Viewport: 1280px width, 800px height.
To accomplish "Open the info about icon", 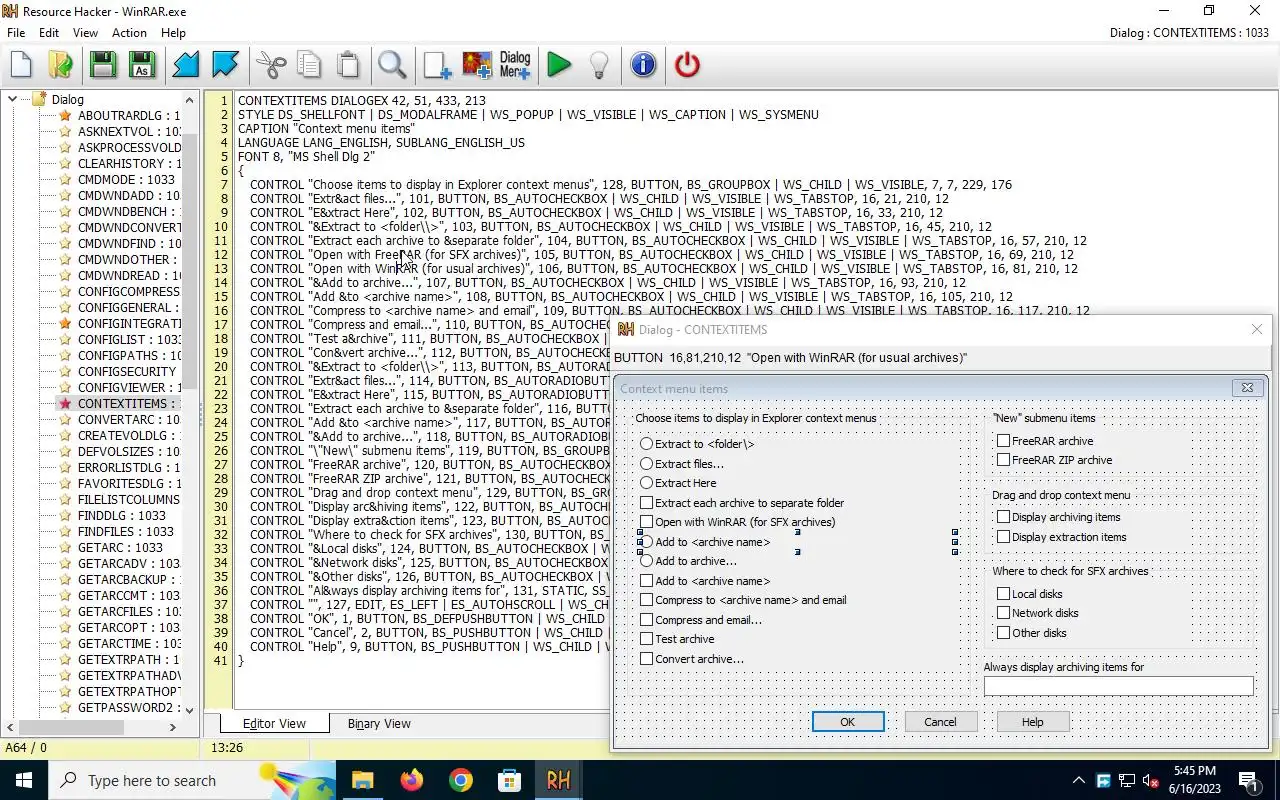I will pos(643,65).
